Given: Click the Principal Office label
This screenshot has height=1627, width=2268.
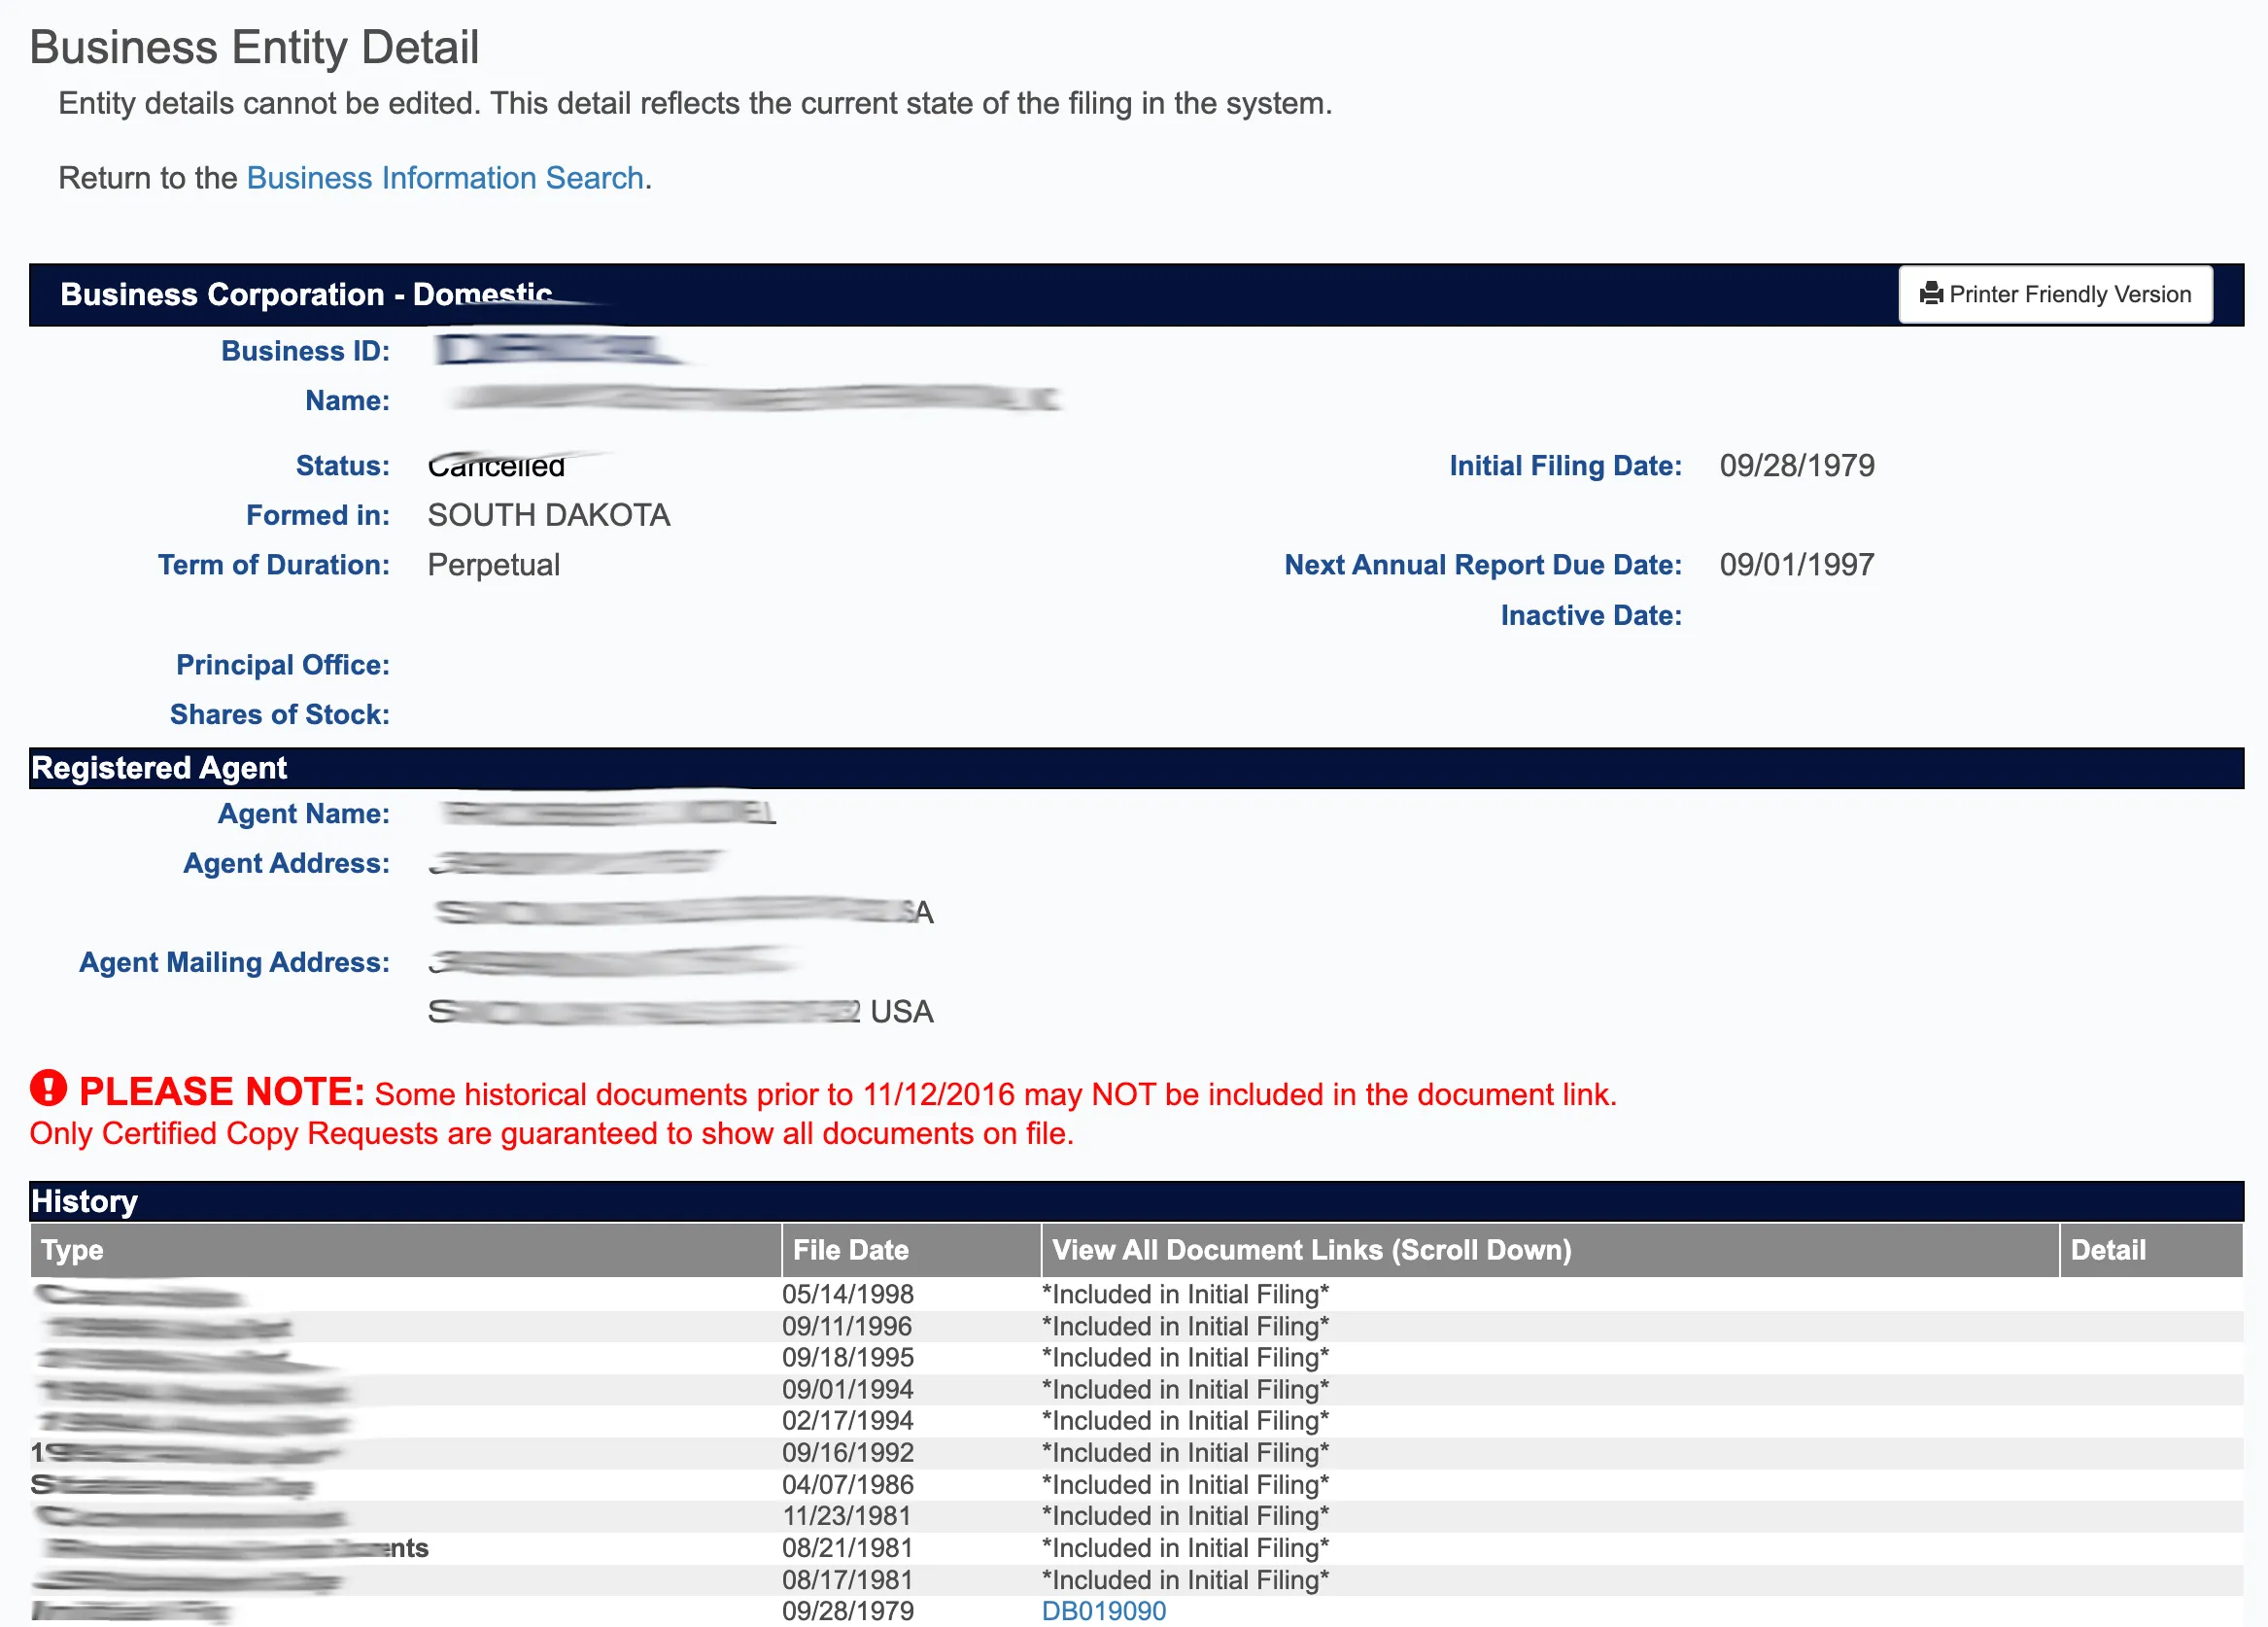Looking at the screenshot, I should tap(283, 665).
